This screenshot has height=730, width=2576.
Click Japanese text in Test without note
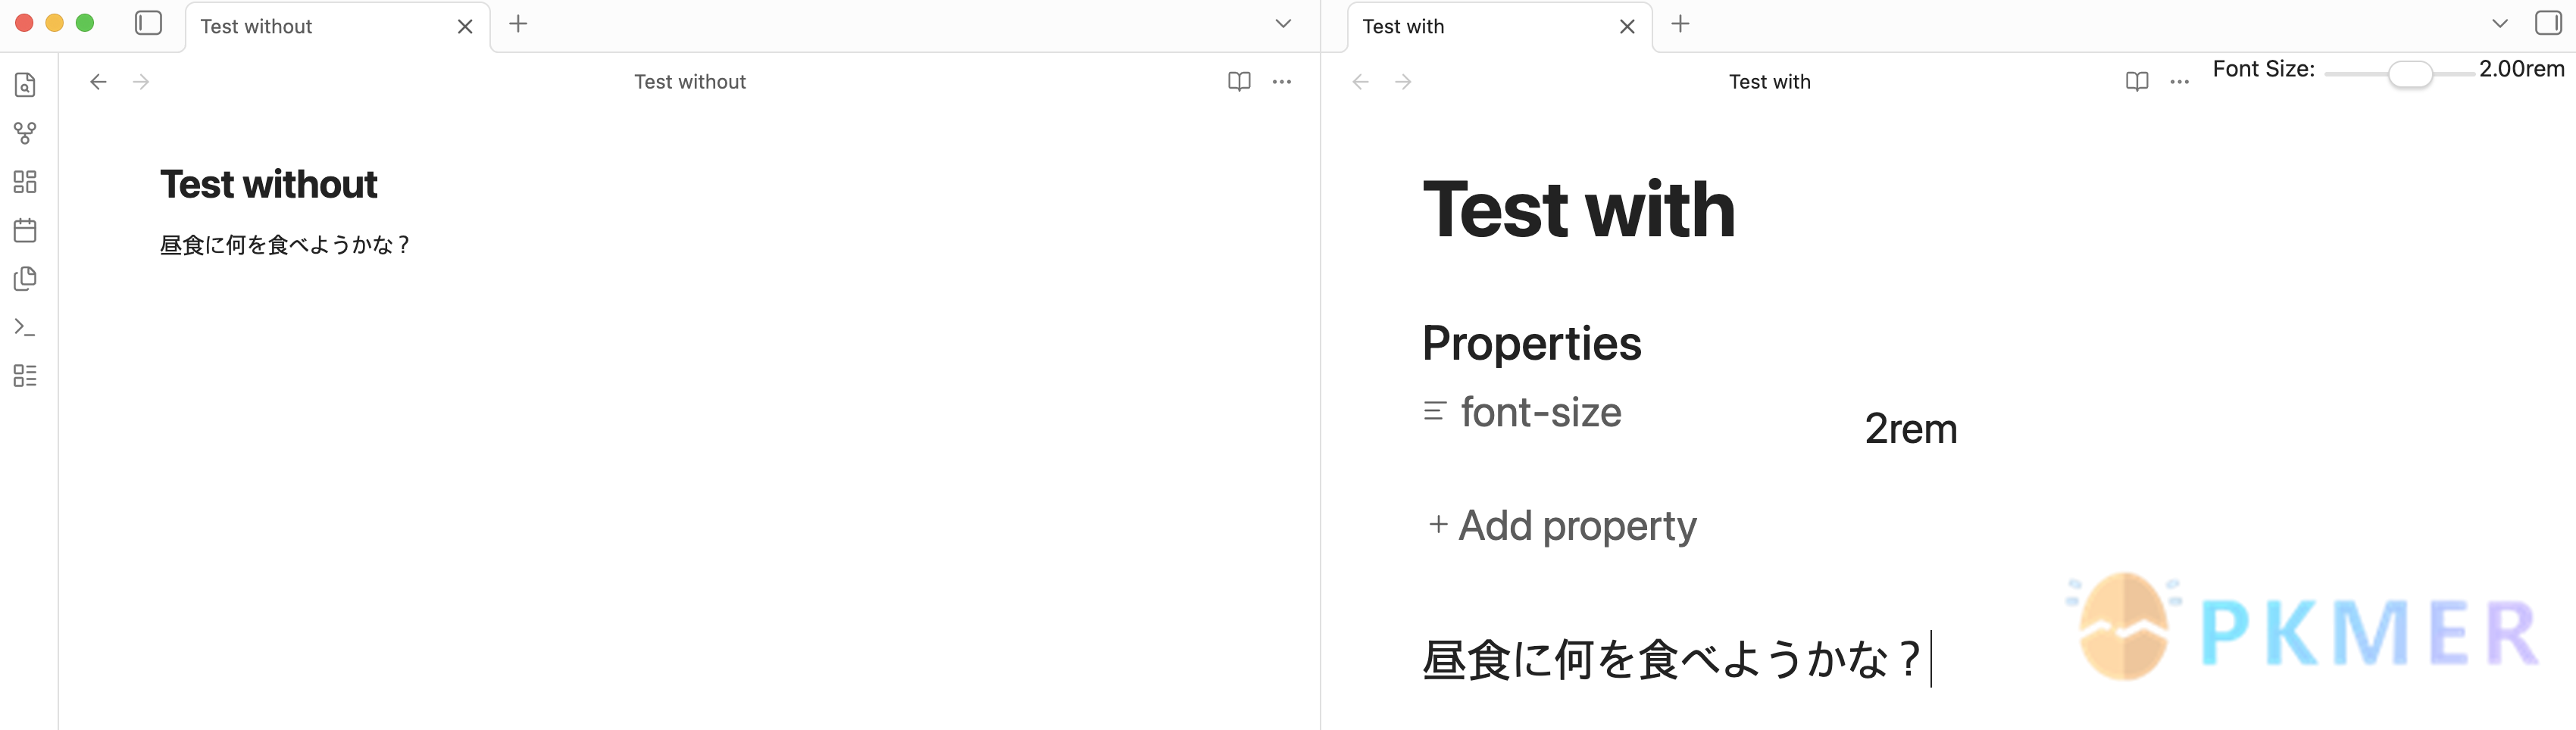(x=285, y=245)
